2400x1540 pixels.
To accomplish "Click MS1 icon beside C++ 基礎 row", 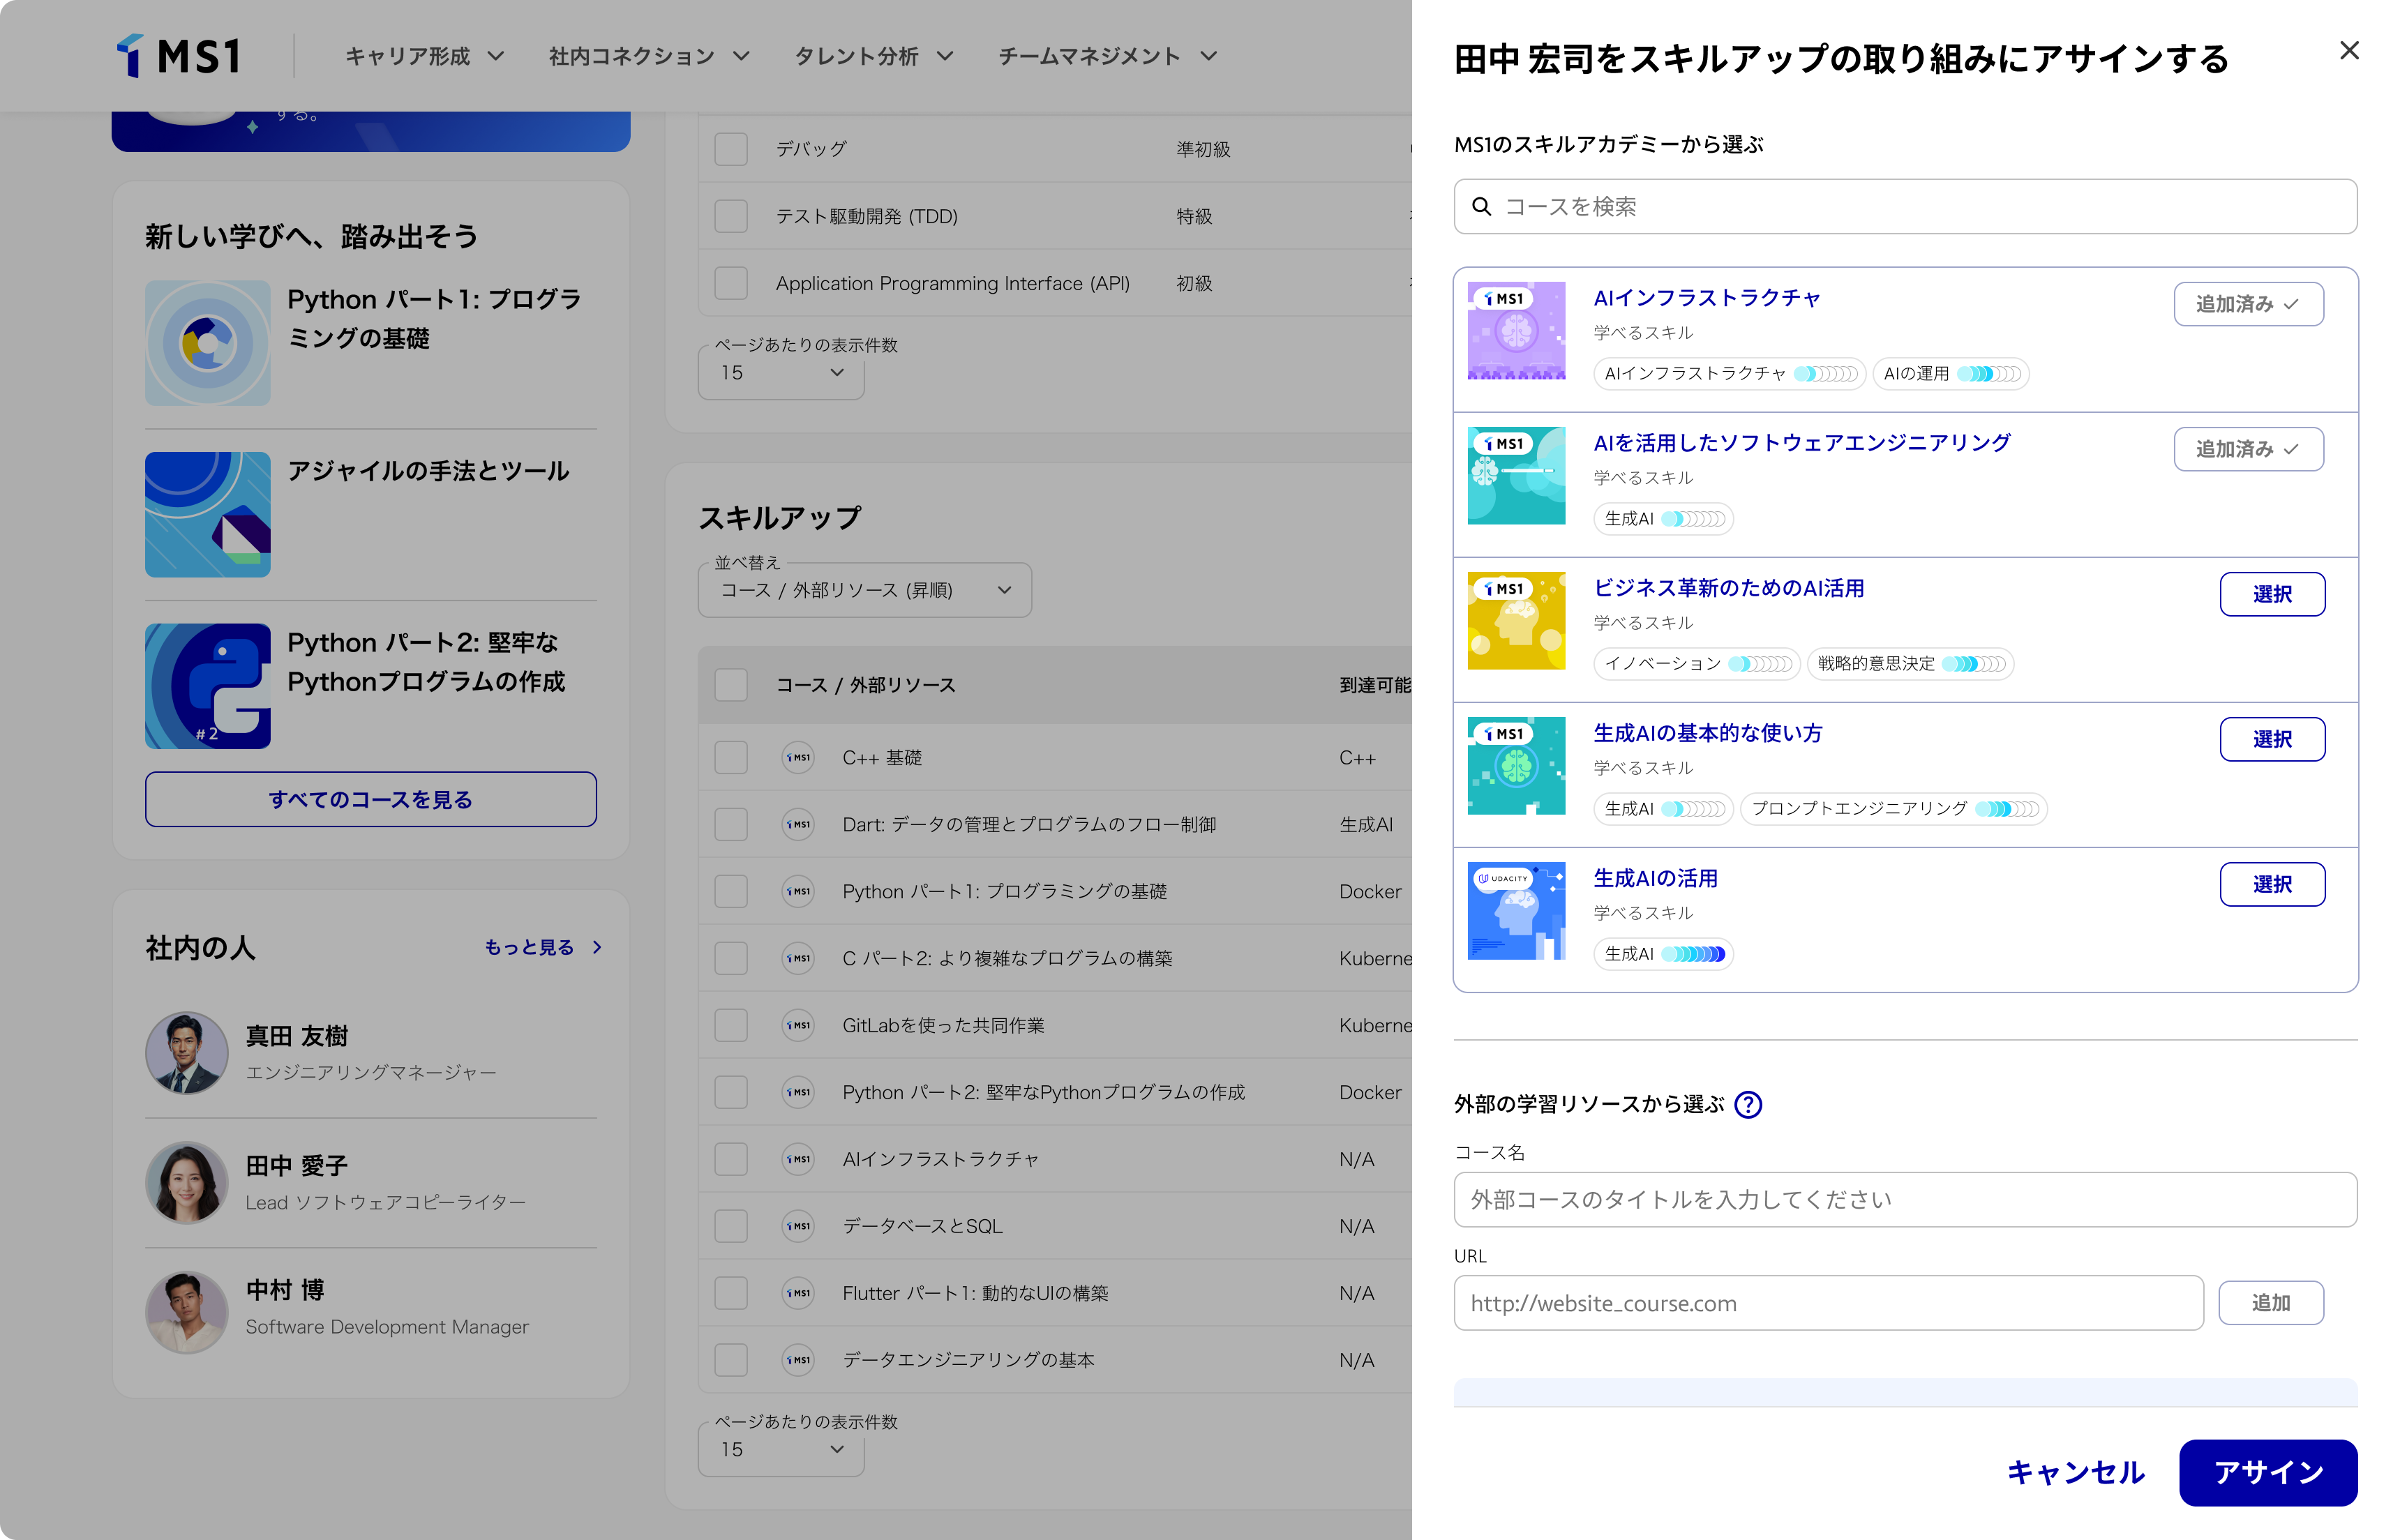I will click(797, 758).
